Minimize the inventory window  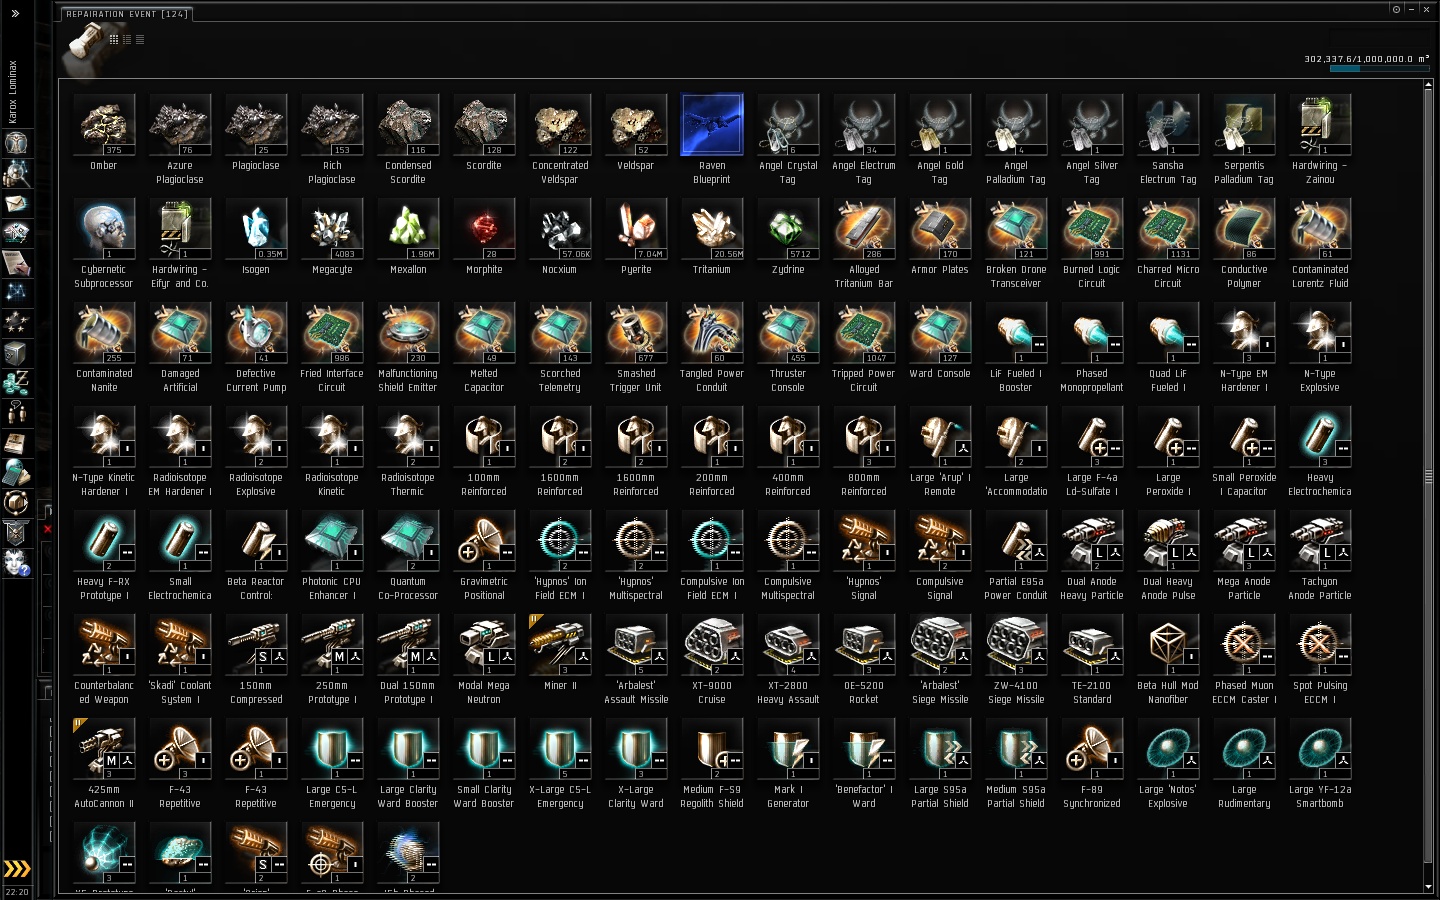[x=1411, y=9]
